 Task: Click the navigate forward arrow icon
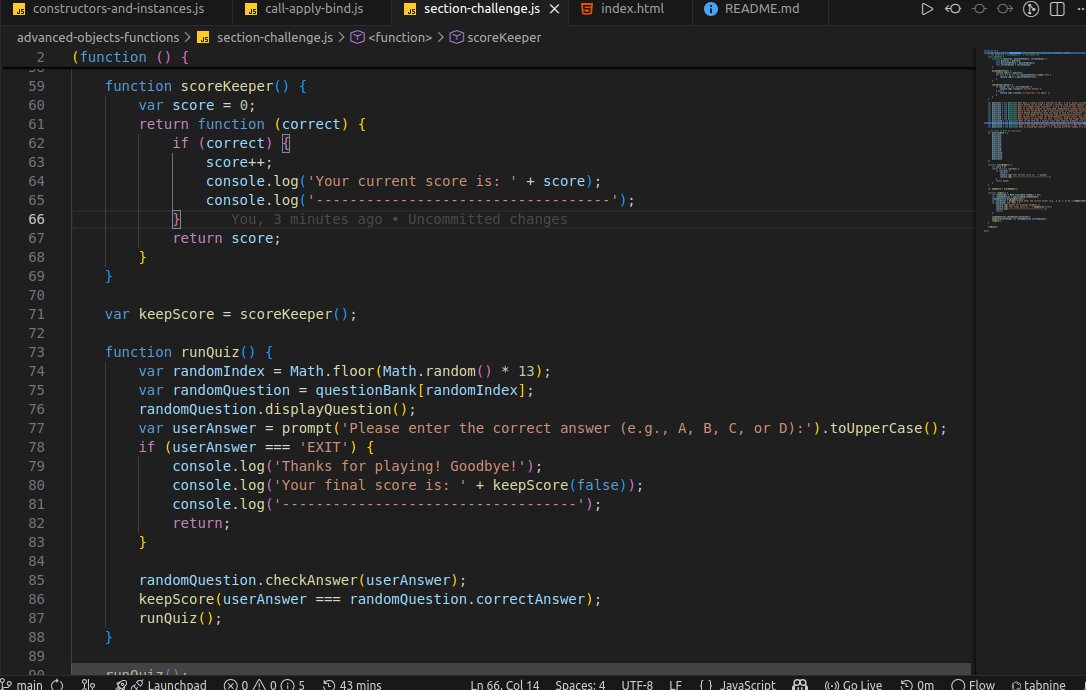coord(1005,9)
